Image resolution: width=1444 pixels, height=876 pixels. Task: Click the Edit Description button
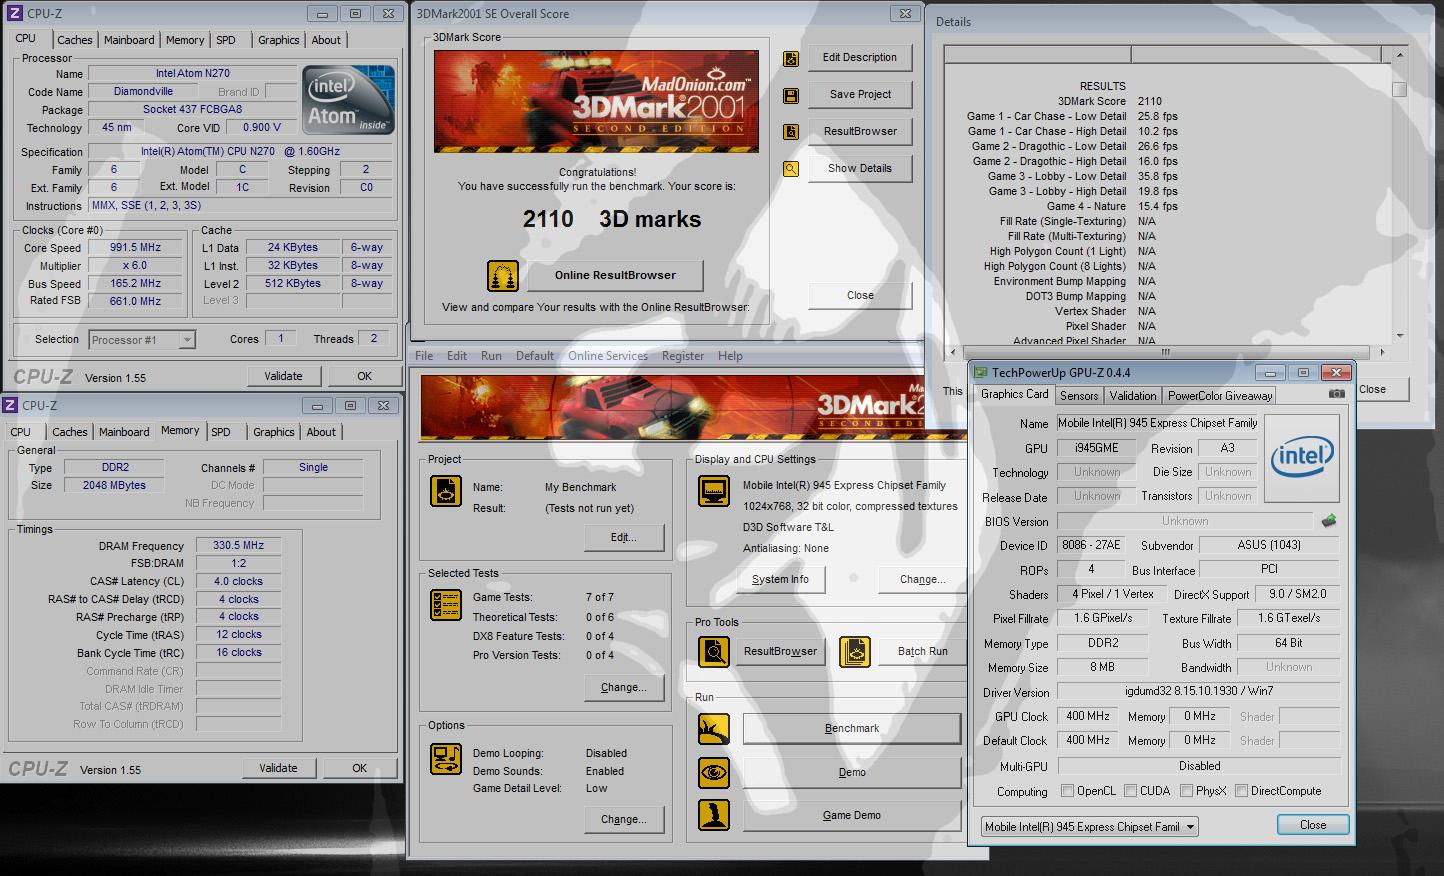(860, 58)
